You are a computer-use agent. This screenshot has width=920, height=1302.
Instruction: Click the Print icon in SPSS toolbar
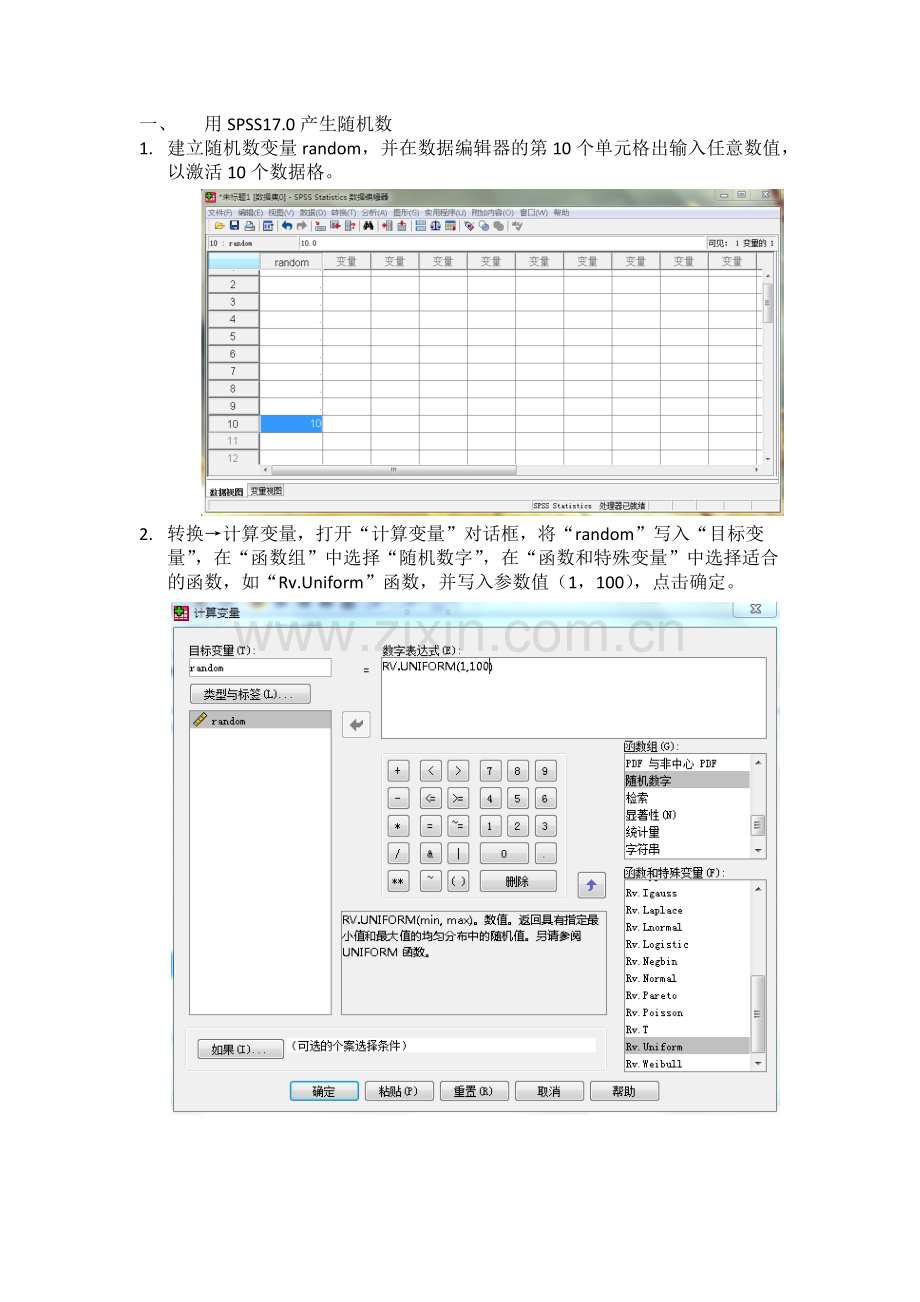point(248,226)
